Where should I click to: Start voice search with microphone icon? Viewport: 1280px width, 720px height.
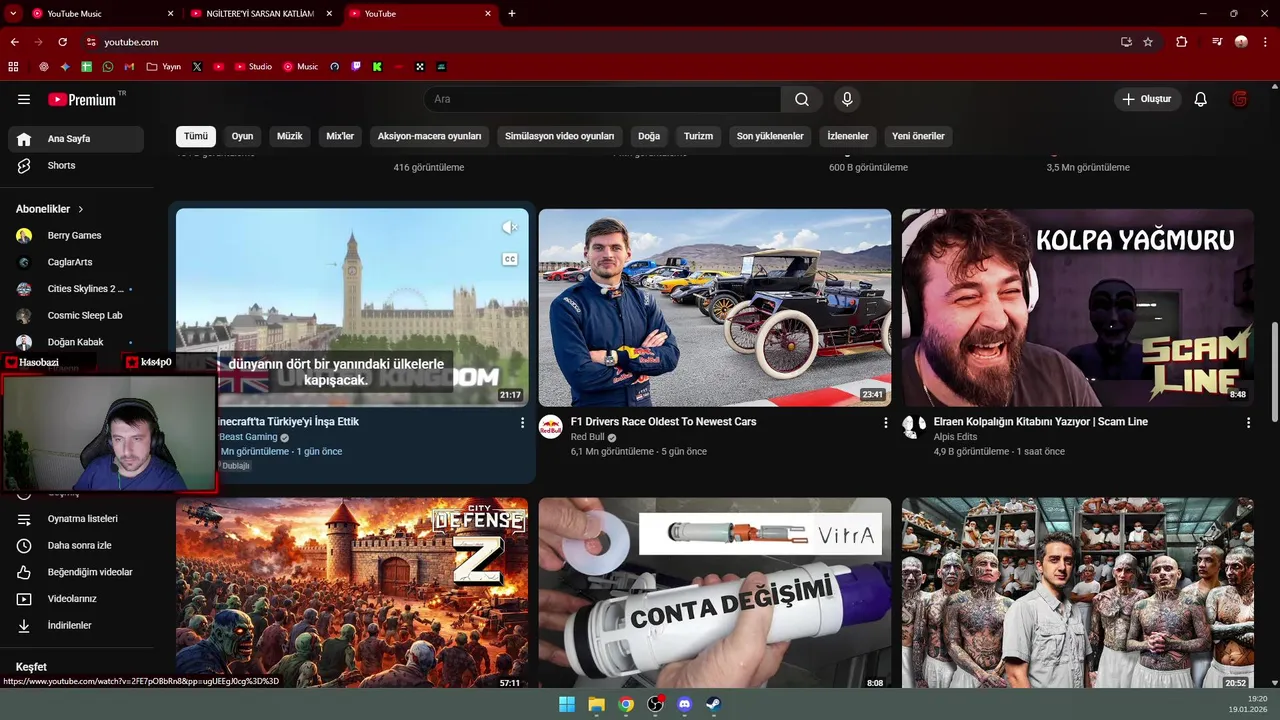click(847, 99)
